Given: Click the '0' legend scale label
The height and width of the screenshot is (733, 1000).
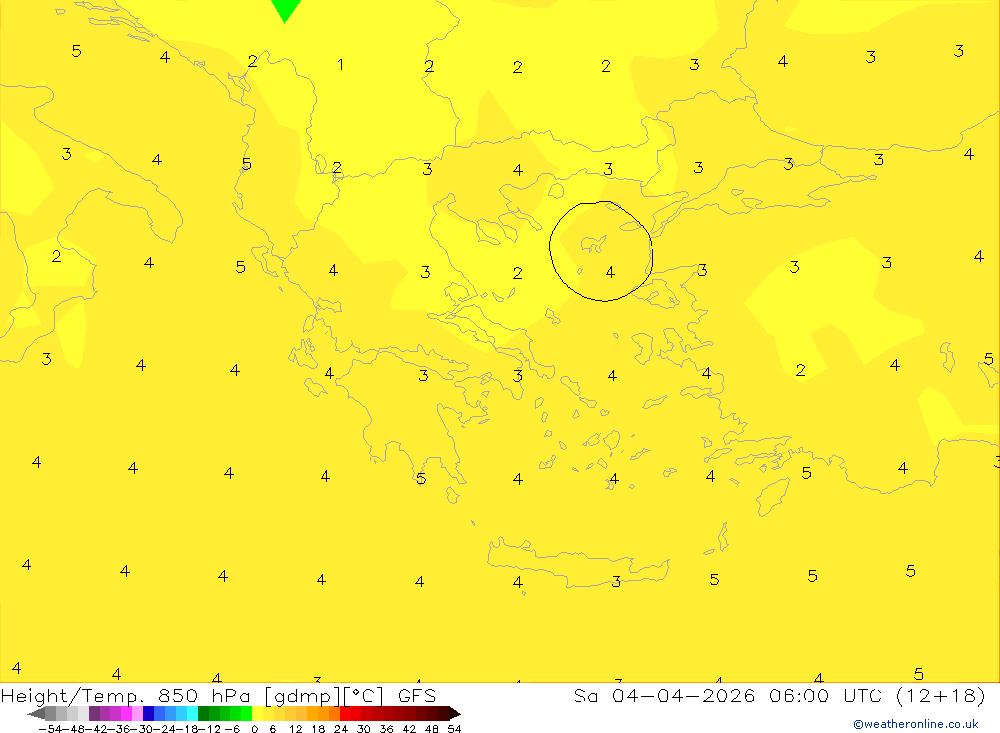Looking at the screenshot, I should [254, 729].
